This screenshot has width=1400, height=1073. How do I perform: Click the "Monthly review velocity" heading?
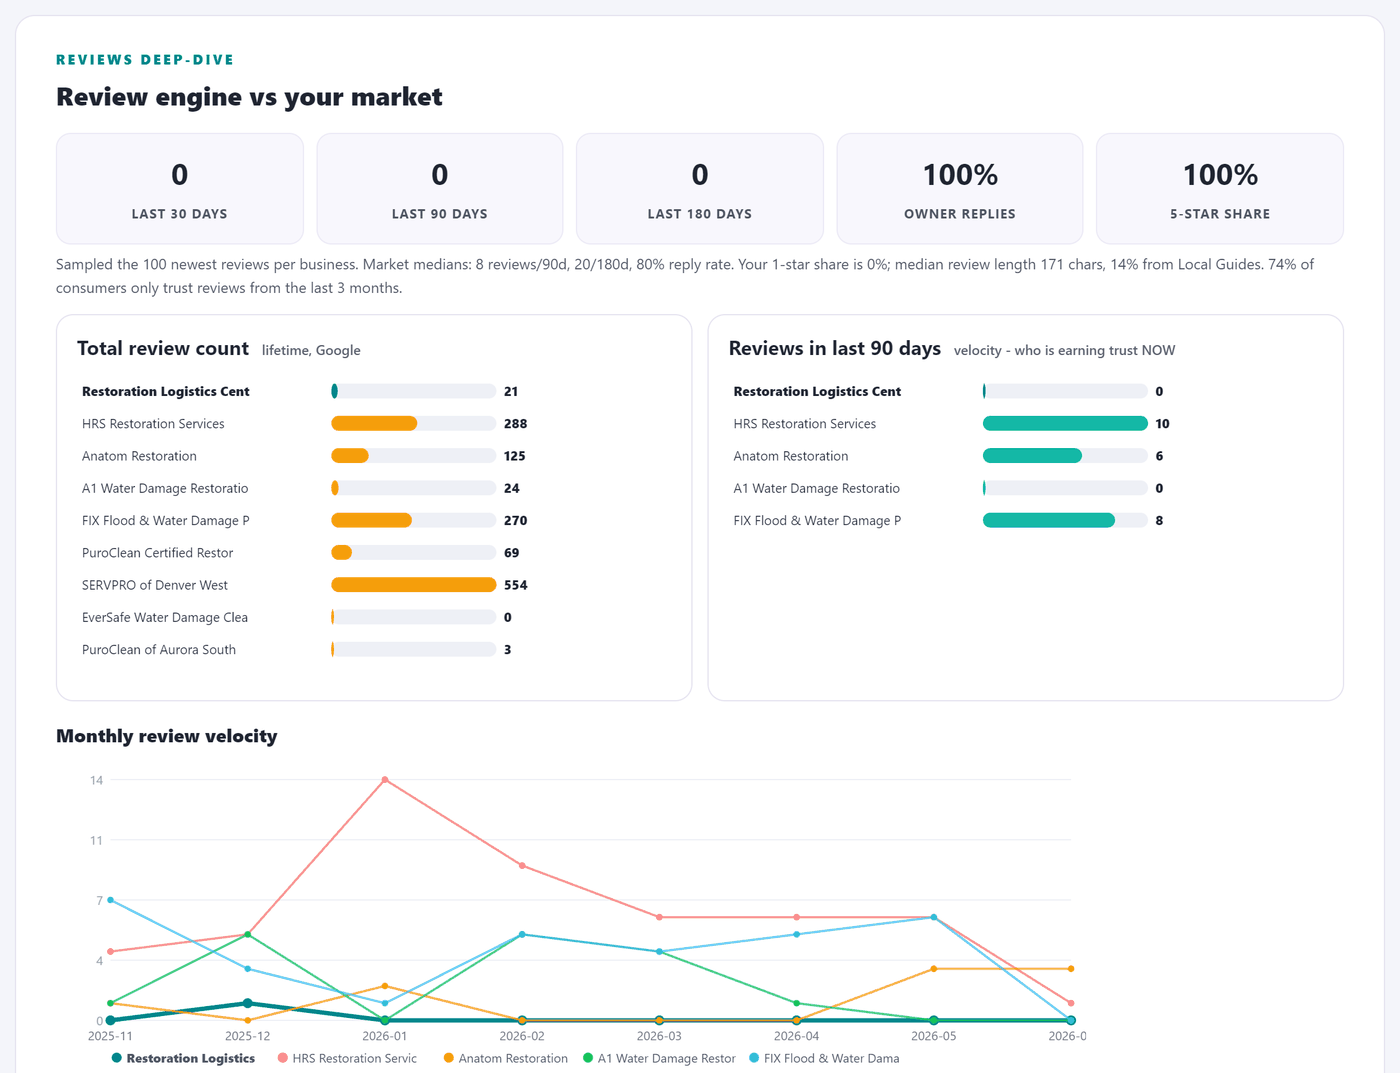(167, 736)
